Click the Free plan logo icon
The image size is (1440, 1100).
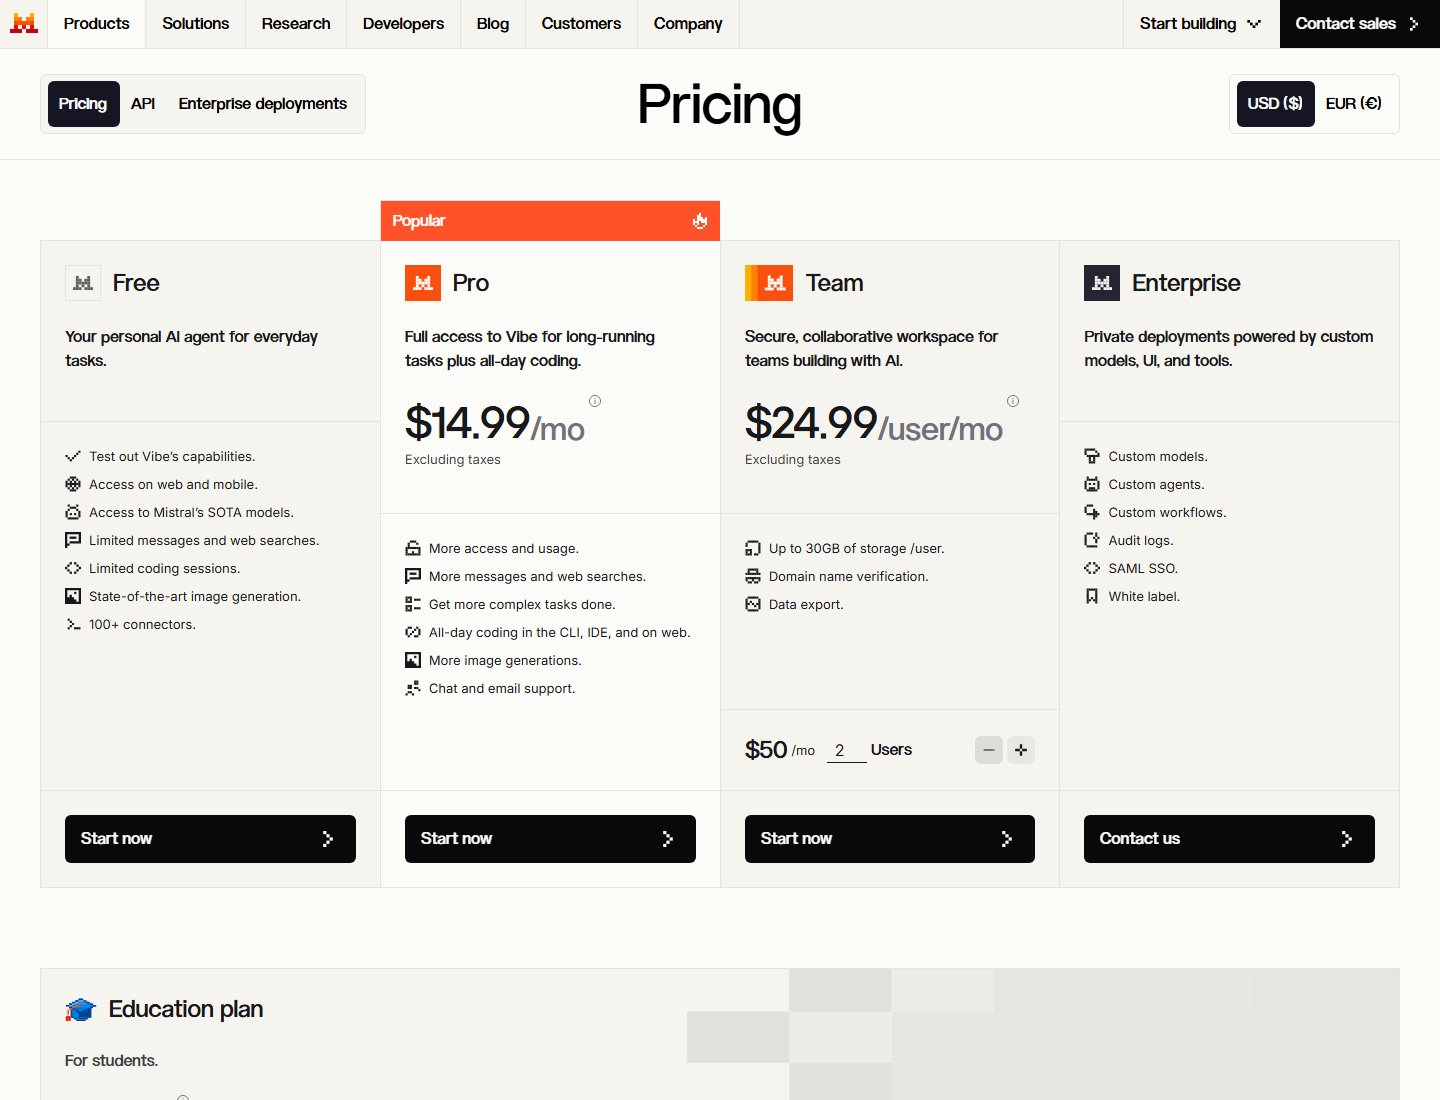(83, 283)
